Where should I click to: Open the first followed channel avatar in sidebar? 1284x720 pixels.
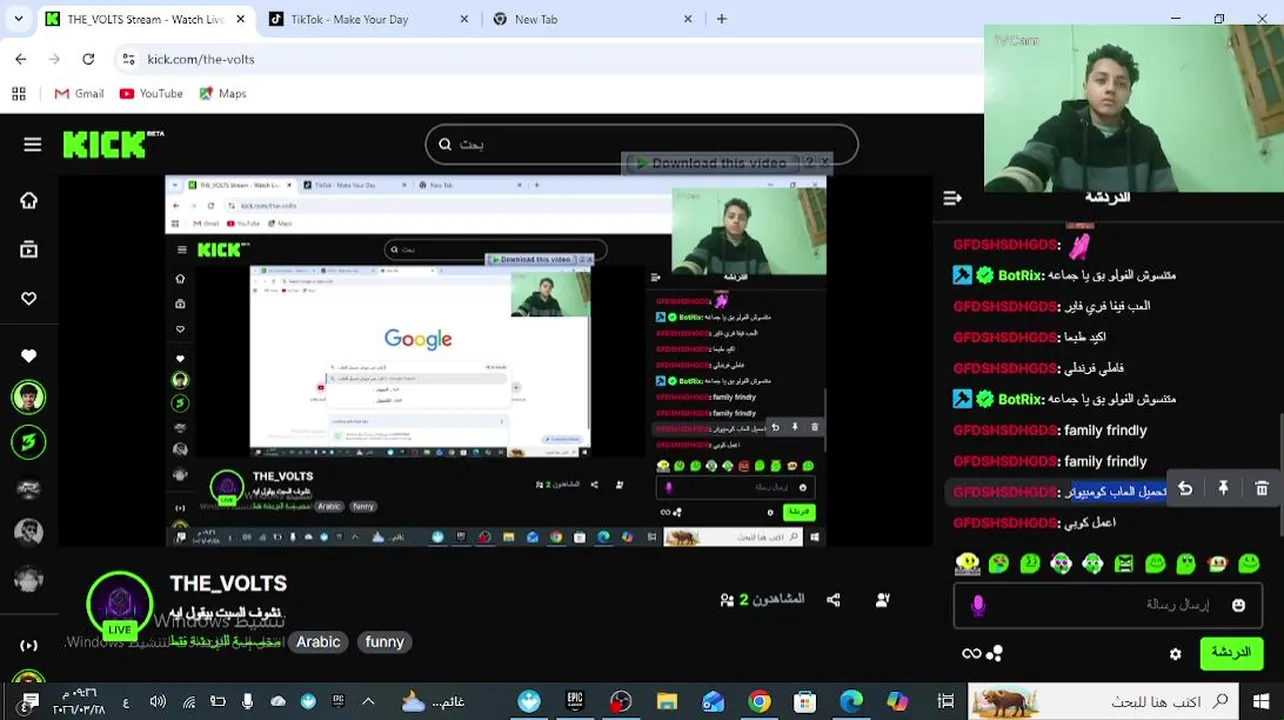click(x=29, y=397)
